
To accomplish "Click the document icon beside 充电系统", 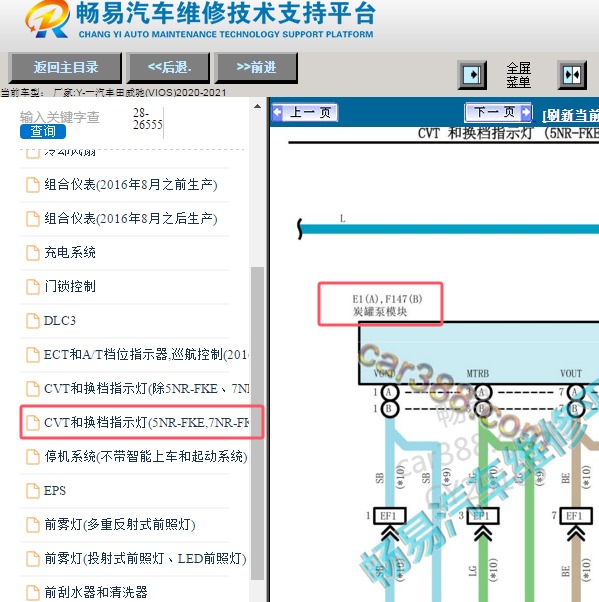I will 33,253.
